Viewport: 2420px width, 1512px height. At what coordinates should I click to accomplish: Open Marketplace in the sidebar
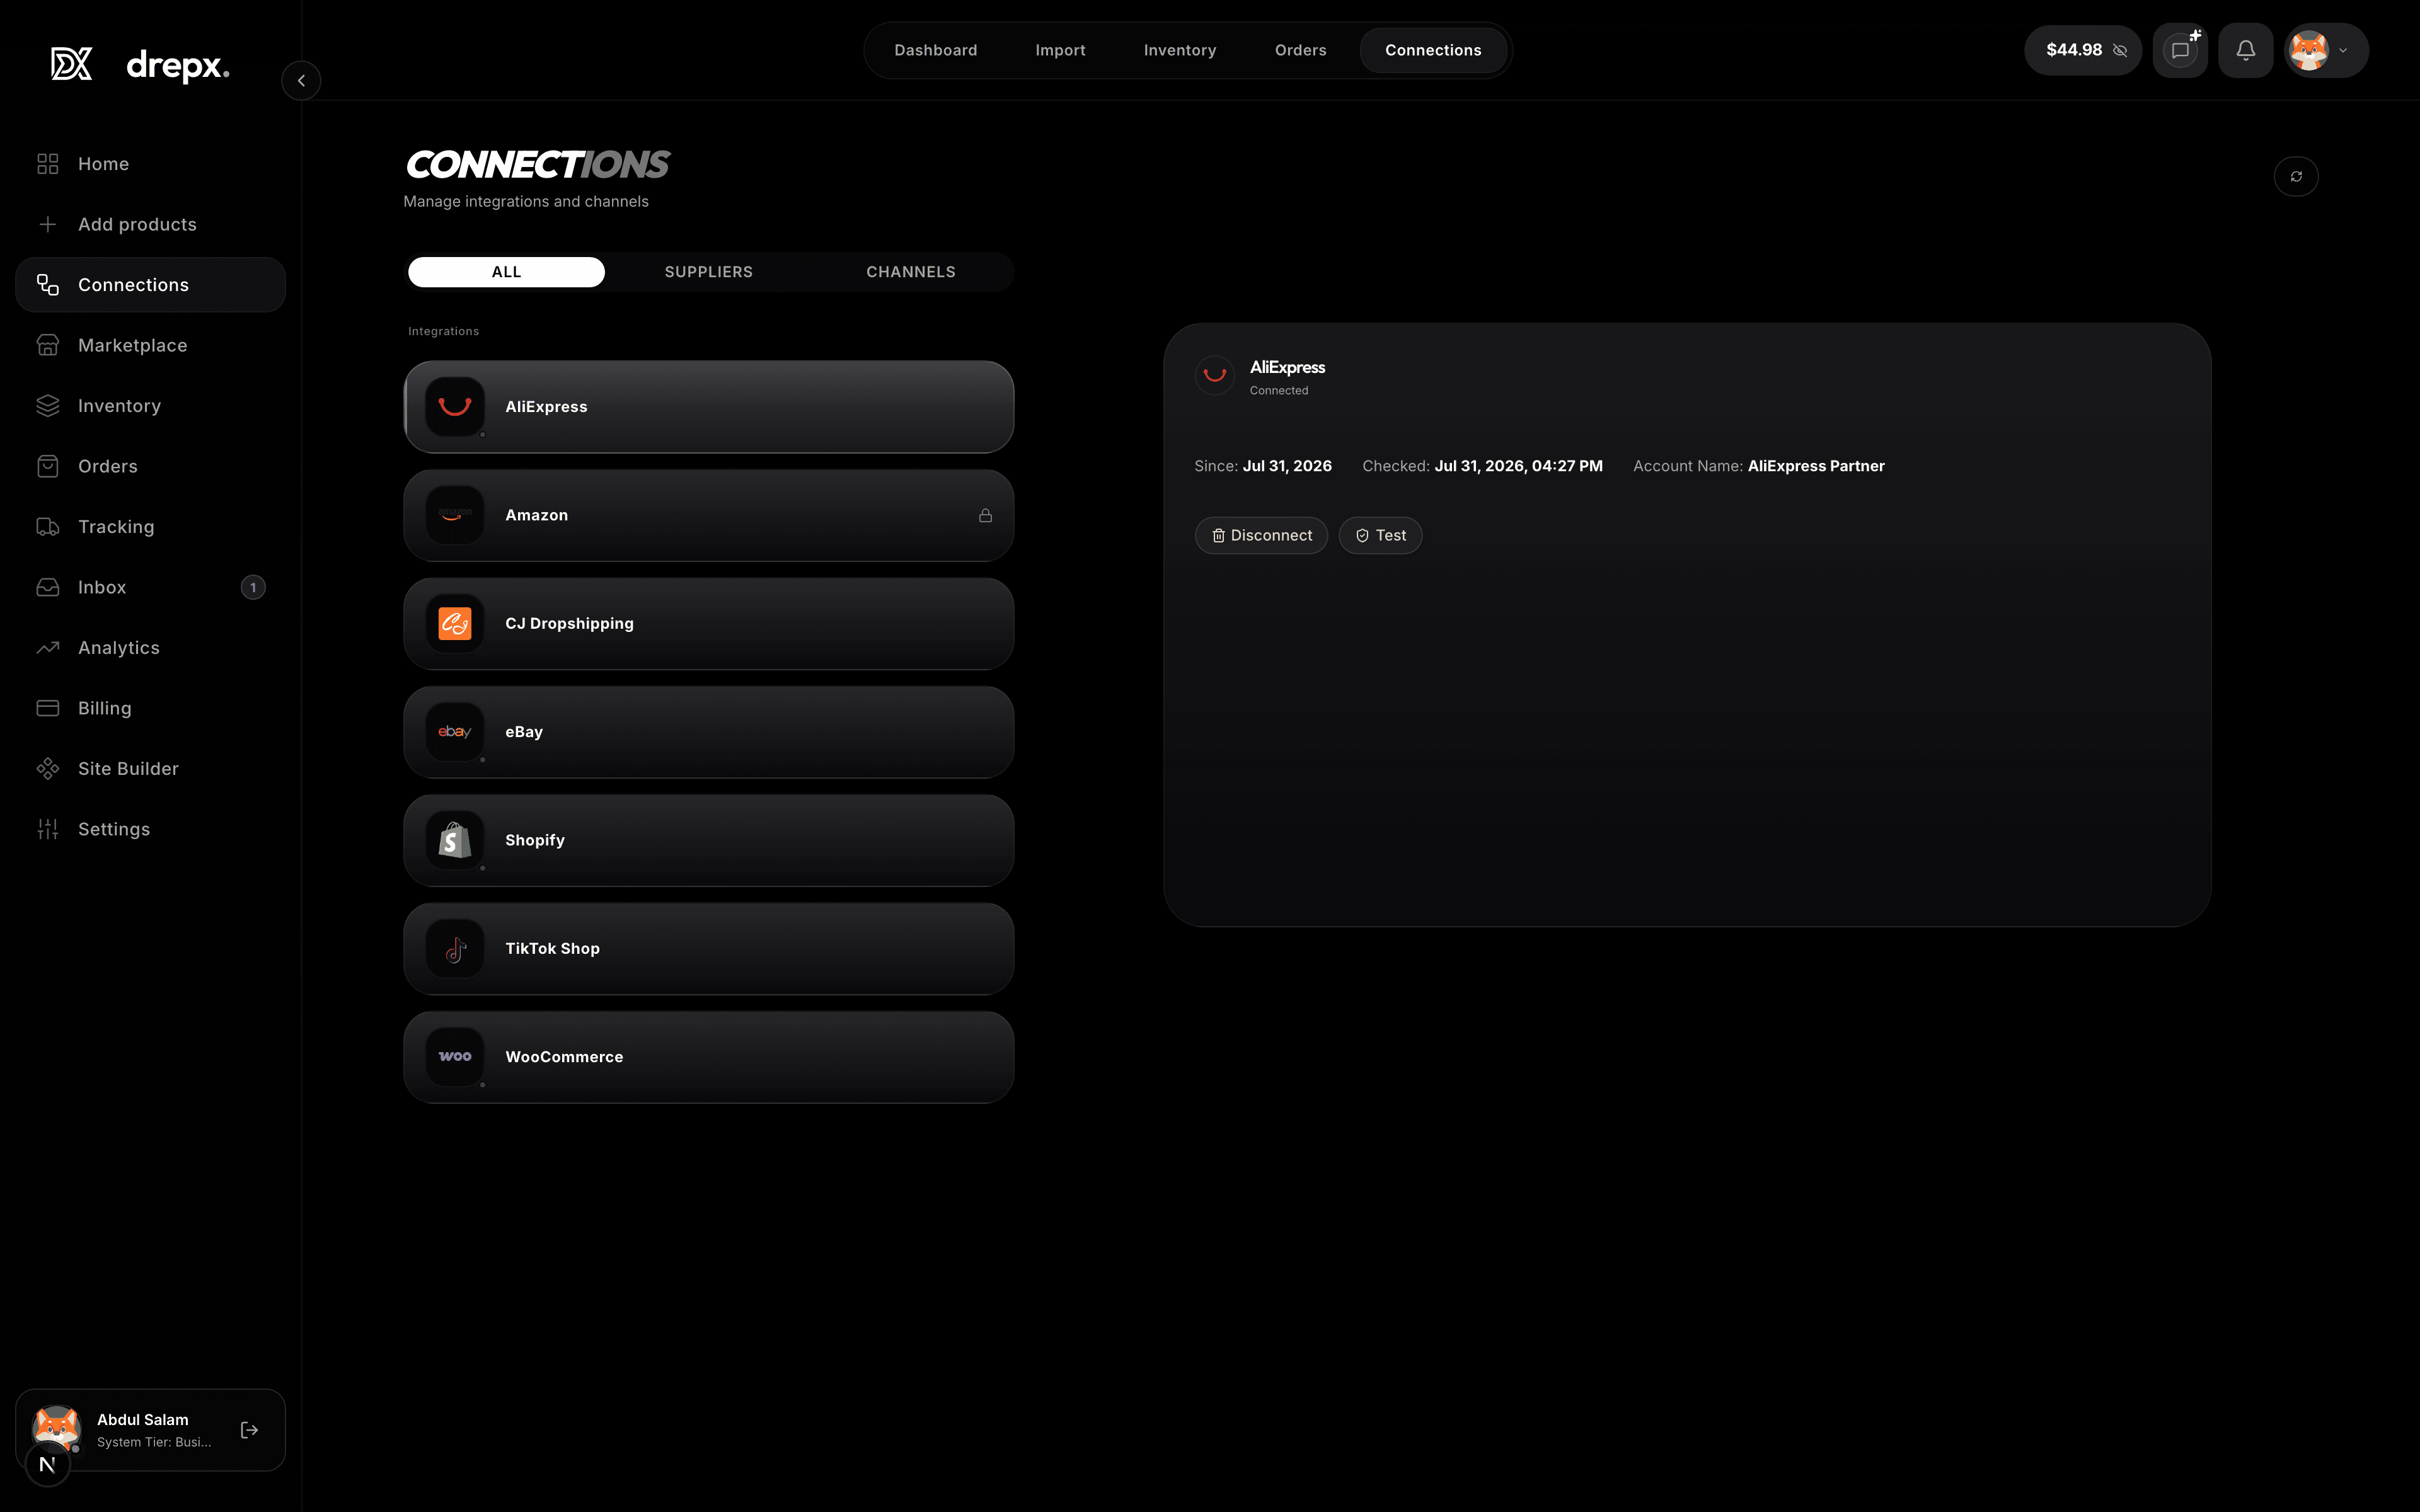point(150,345)
